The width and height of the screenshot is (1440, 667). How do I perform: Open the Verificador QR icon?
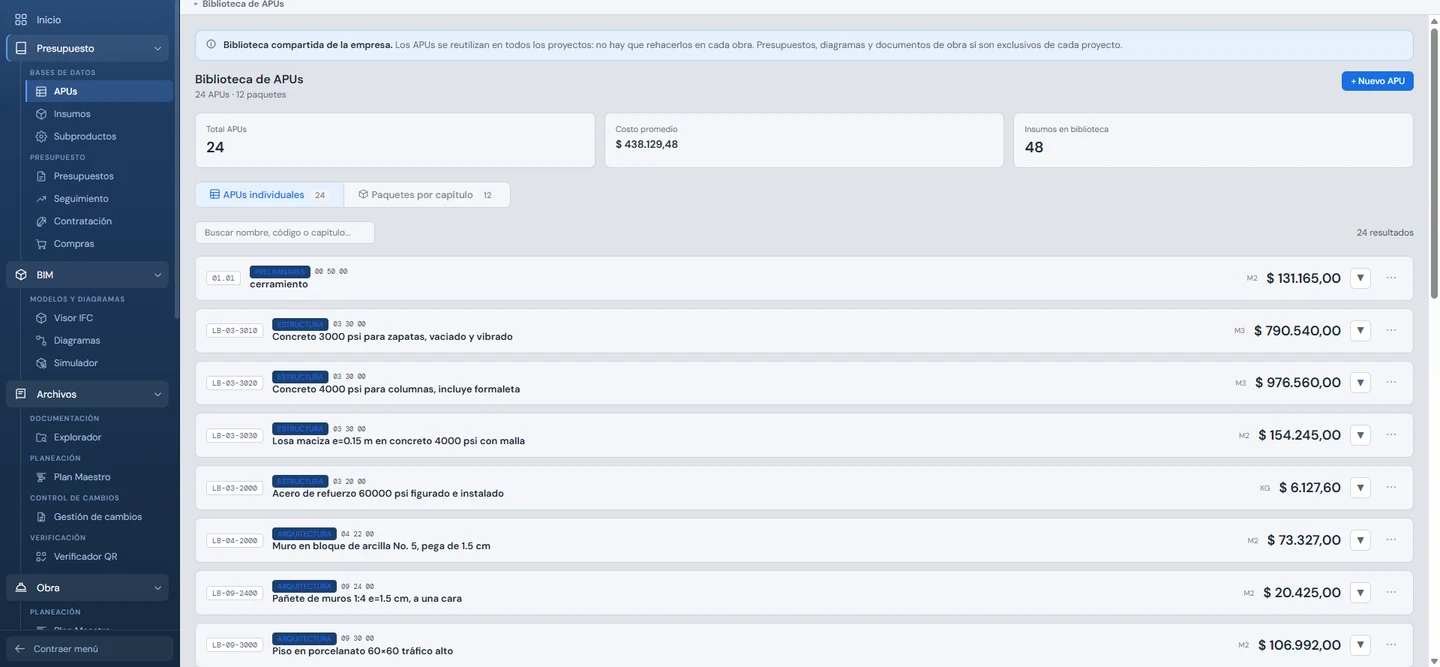41,556
